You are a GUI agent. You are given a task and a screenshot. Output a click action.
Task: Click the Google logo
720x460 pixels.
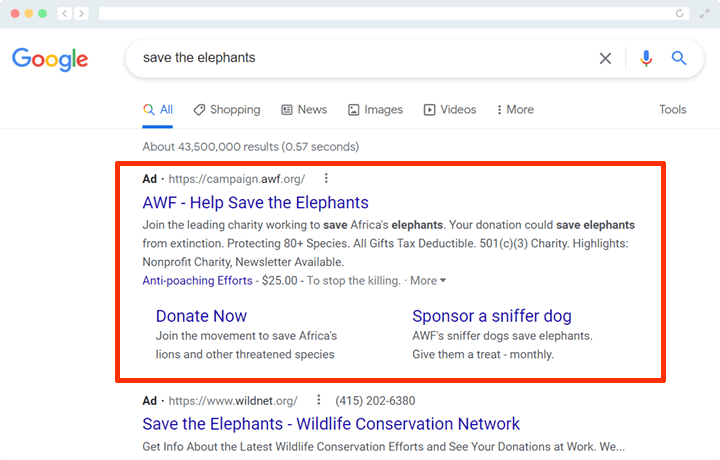click(x=50, y=59)
